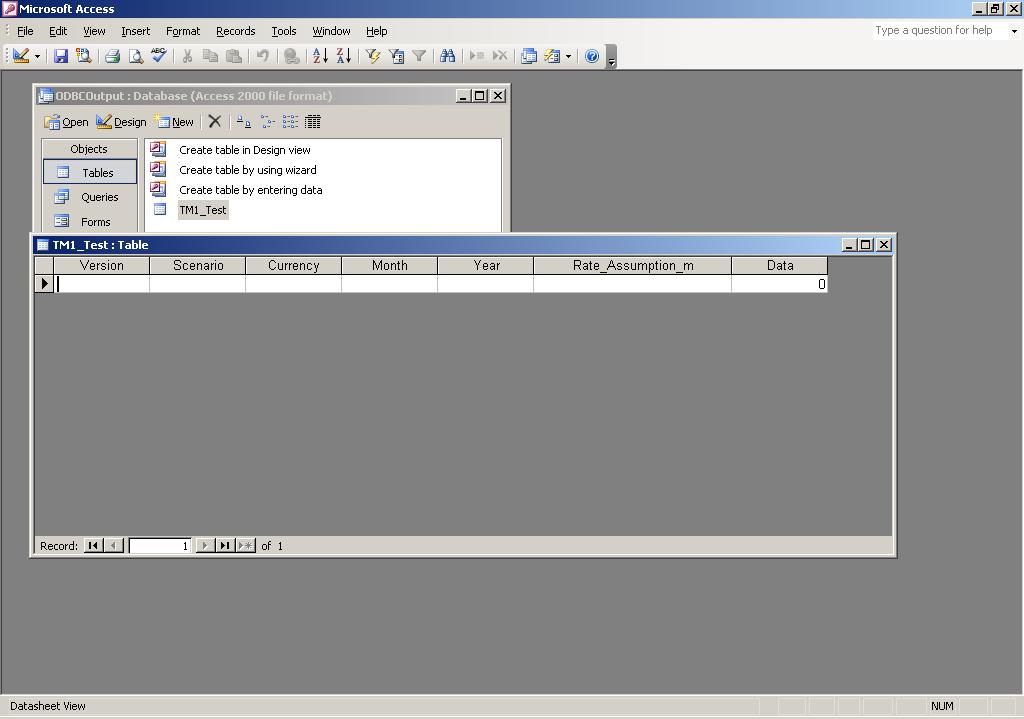Click the Find binoculars icon
The image size is (1024, 719).
point(447,56)
